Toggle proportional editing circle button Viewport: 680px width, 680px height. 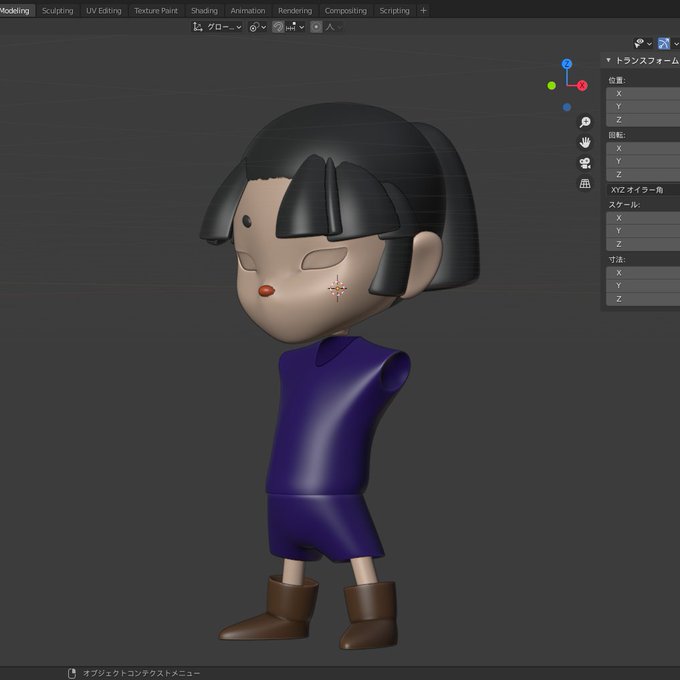[x=316, y=27]
